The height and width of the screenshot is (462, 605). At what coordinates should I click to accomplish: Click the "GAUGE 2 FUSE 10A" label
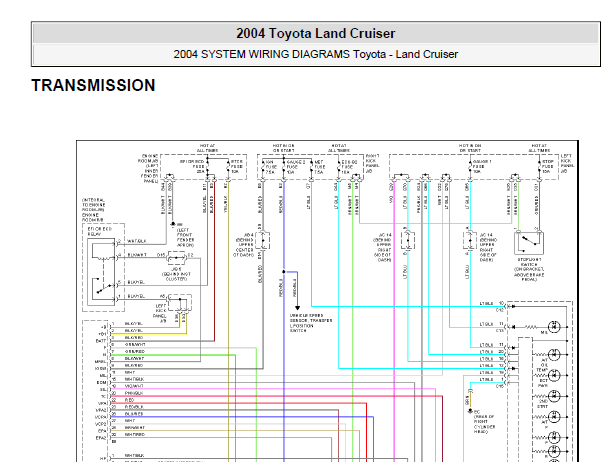[x=296, y=167]
